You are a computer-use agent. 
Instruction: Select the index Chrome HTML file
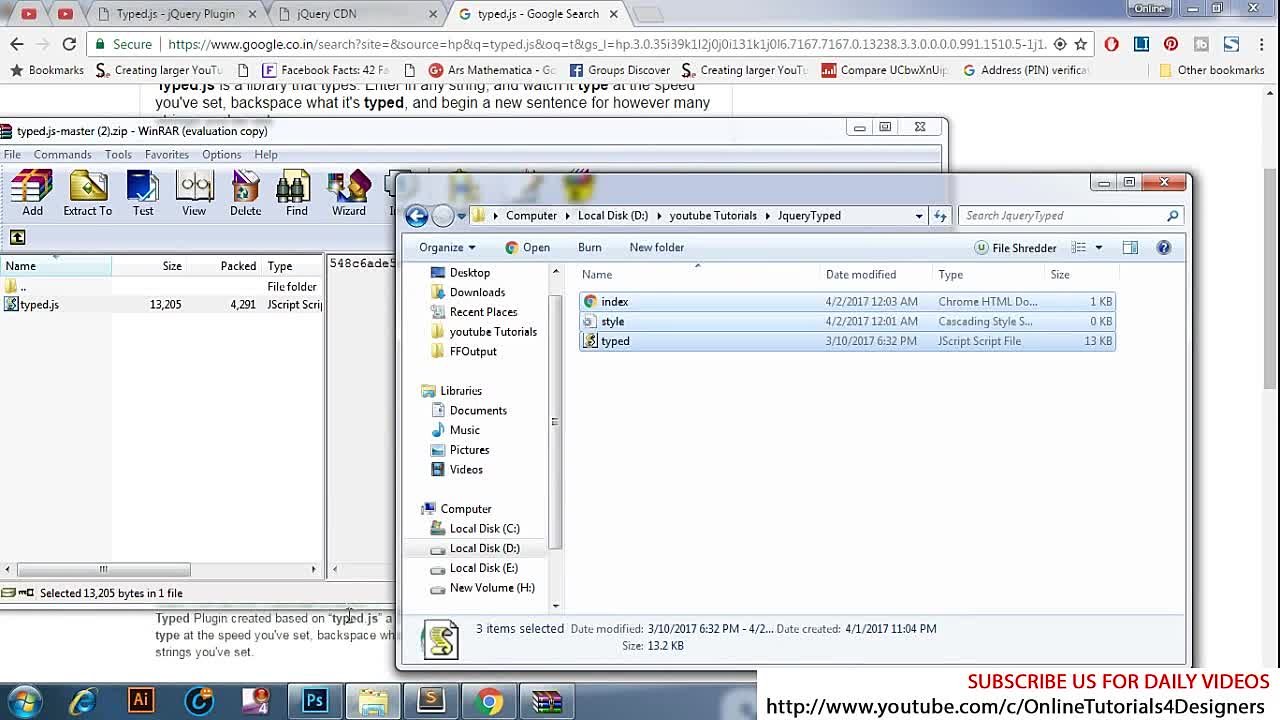[847, 301]
